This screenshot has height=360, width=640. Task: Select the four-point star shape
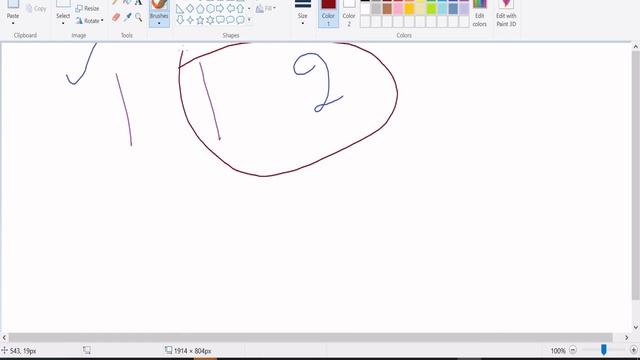click(x=190, y=20)
